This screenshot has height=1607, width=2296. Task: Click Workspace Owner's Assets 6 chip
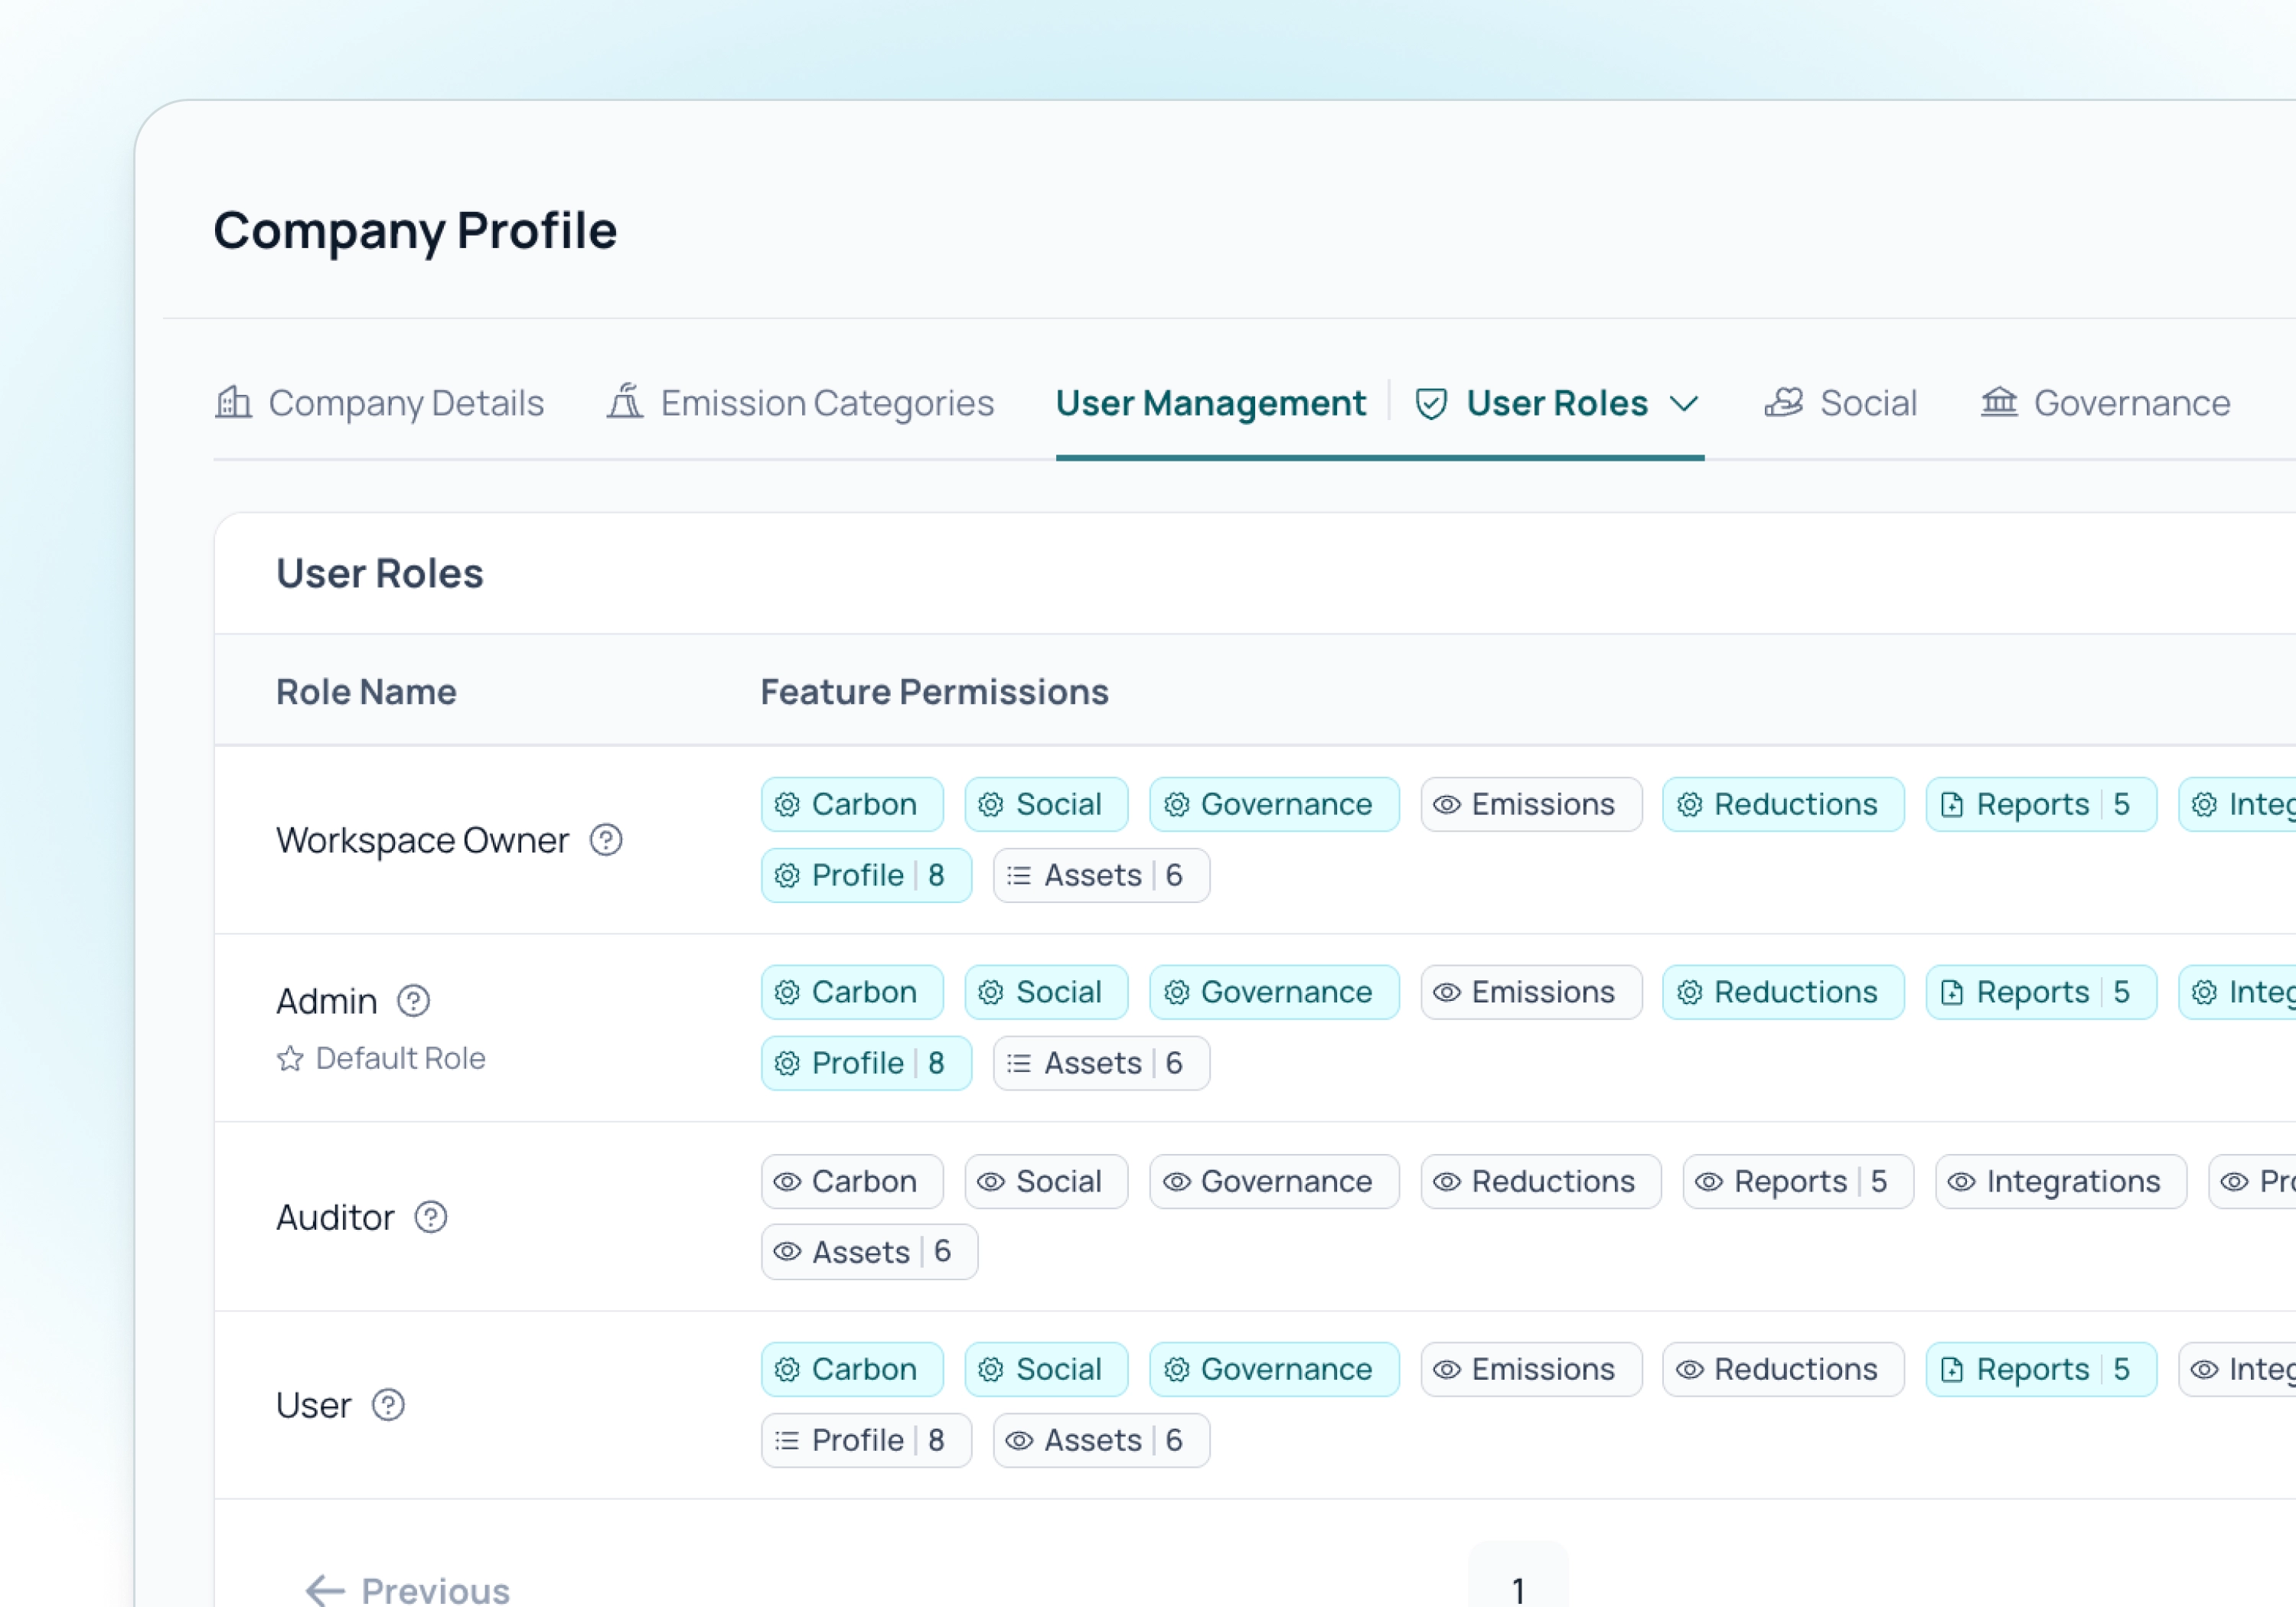pyautogui.click(x=1101, y=875)
